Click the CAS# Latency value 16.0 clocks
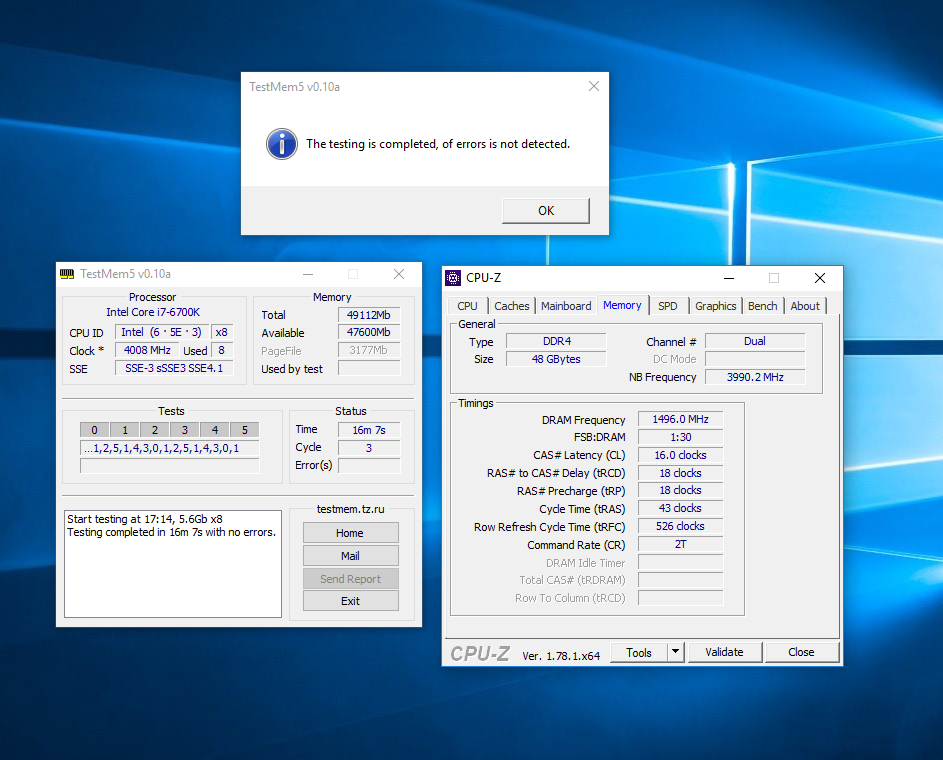The image size is (943, 760). [680, 455]
